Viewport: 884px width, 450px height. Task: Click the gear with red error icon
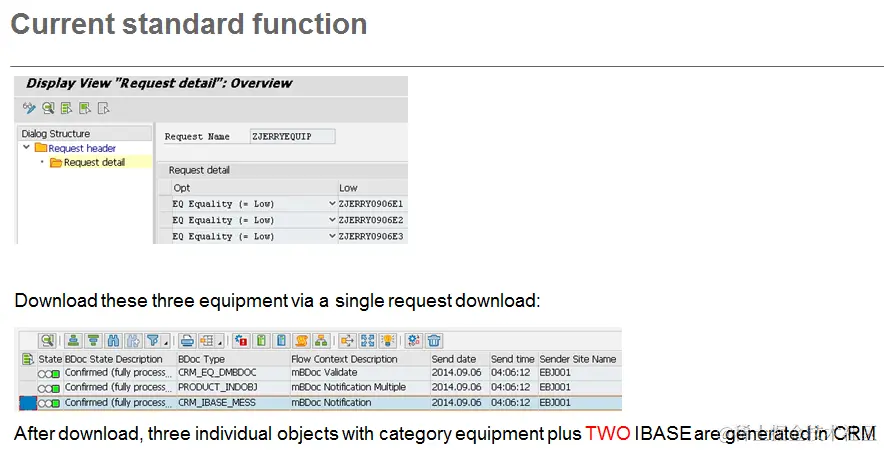click(x=241, y=341)
